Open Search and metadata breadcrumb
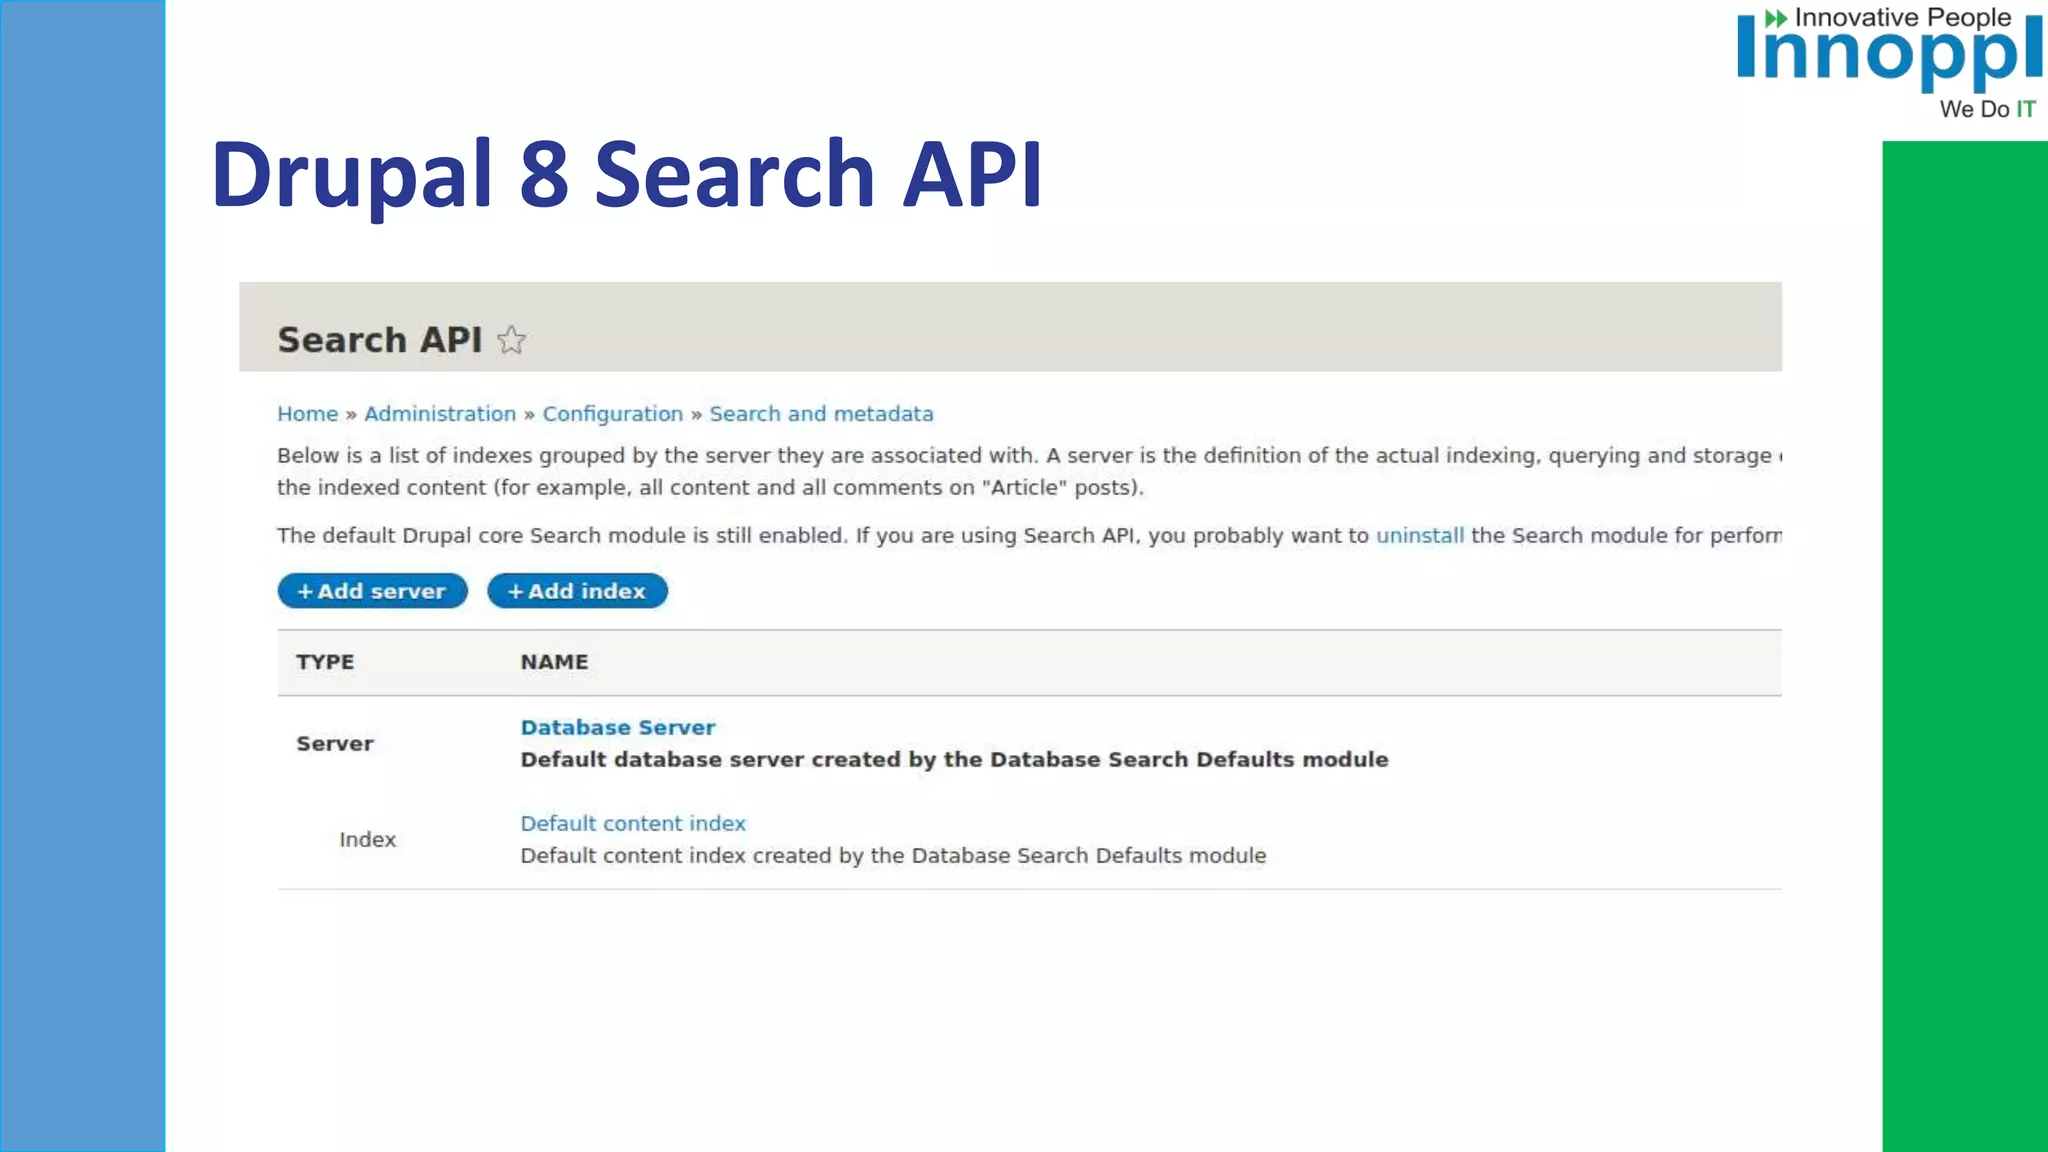This screenshot has width=2048, height=1152. [x=821, y=414]
